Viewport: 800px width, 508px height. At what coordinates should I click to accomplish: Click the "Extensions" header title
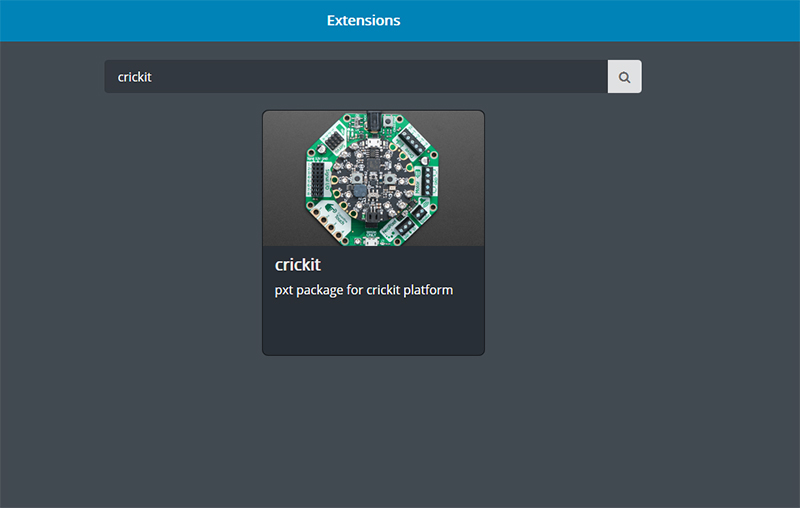pyautogui.click(x=363, y=20)
